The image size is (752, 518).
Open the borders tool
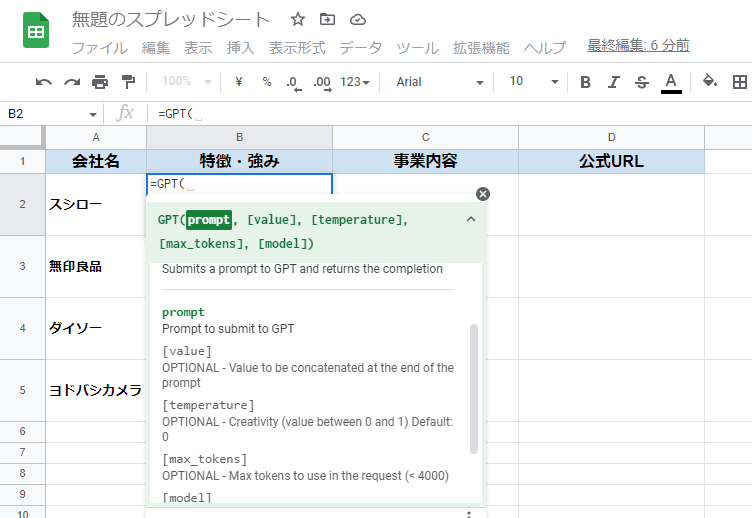[740, 82]
